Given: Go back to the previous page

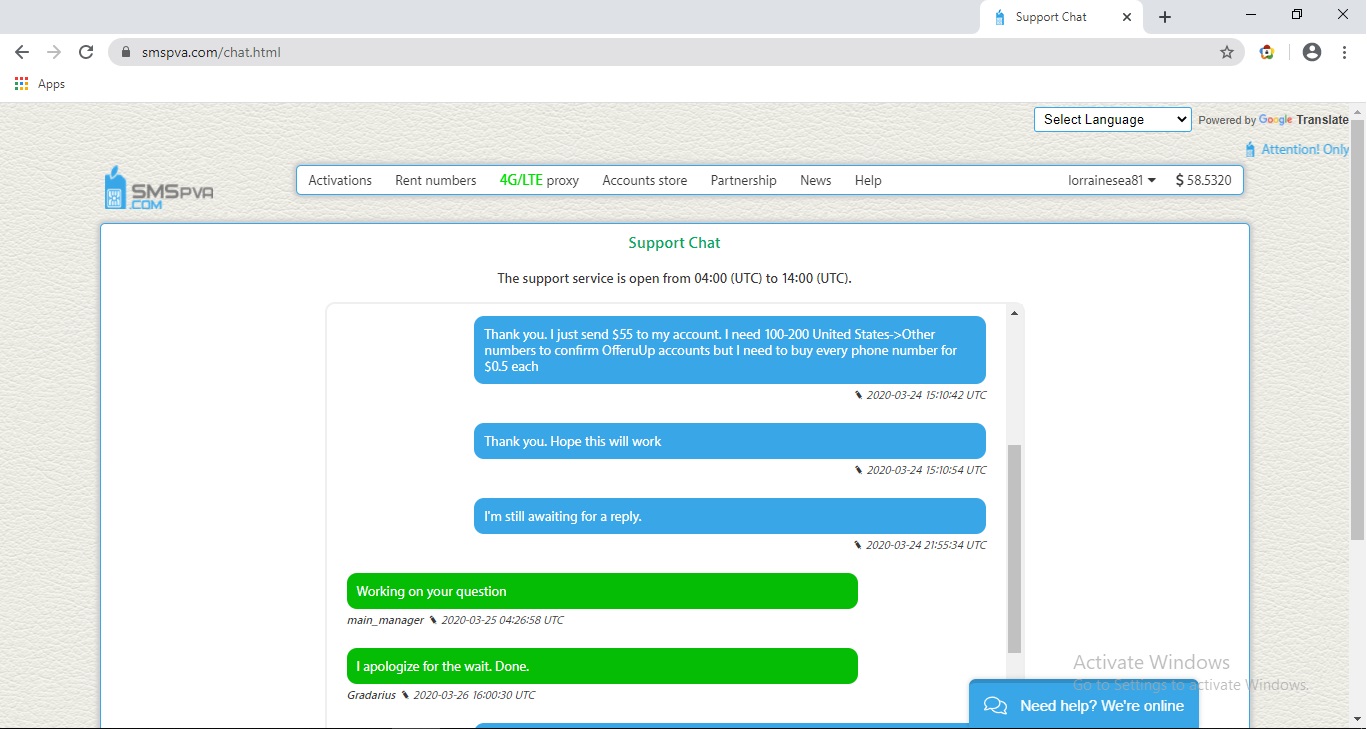Looking at the screenshot, I should point(22,52).
